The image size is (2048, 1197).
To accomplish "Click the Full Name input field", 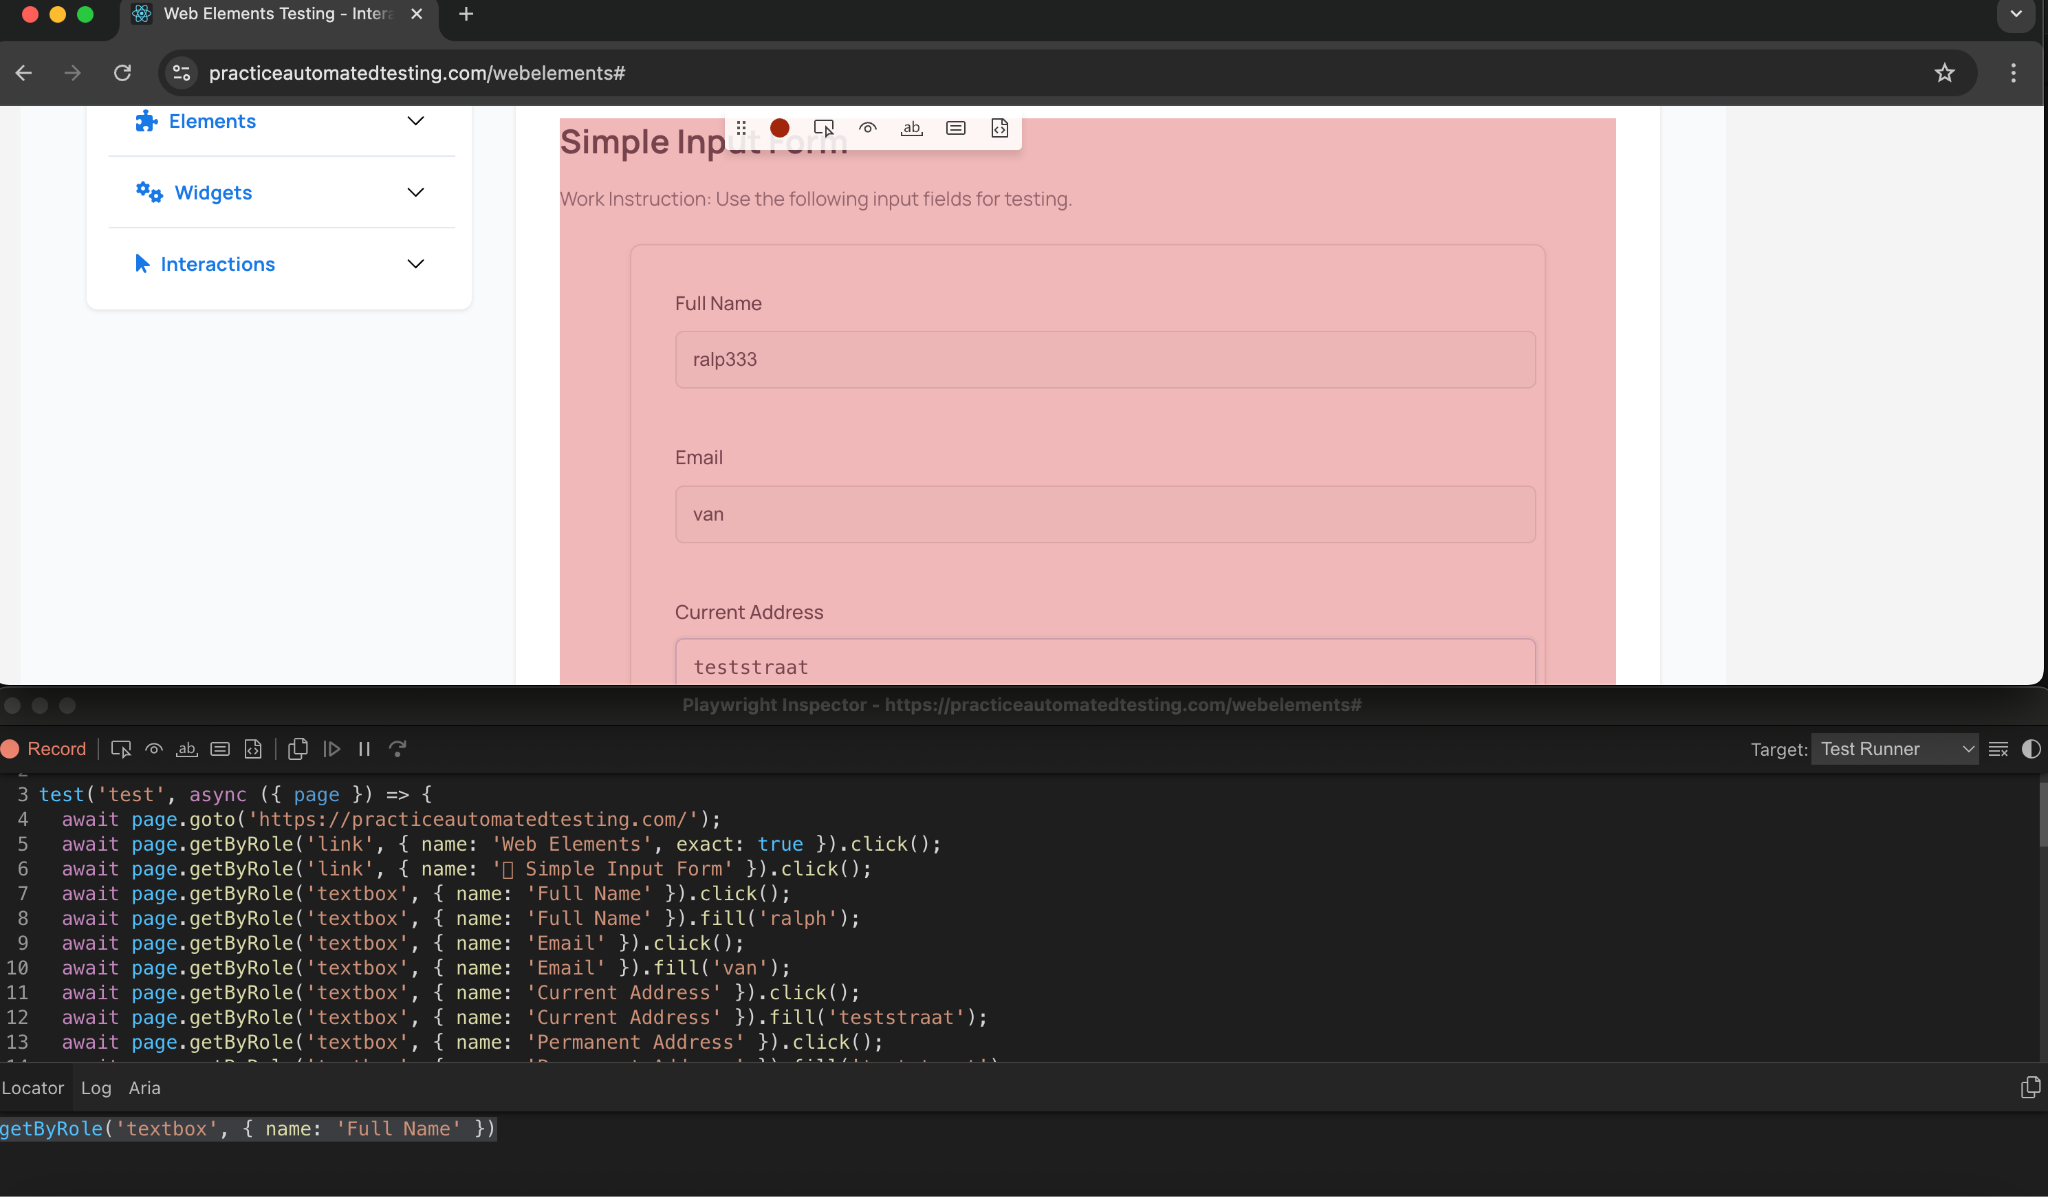I will [x=1105, y=360].
